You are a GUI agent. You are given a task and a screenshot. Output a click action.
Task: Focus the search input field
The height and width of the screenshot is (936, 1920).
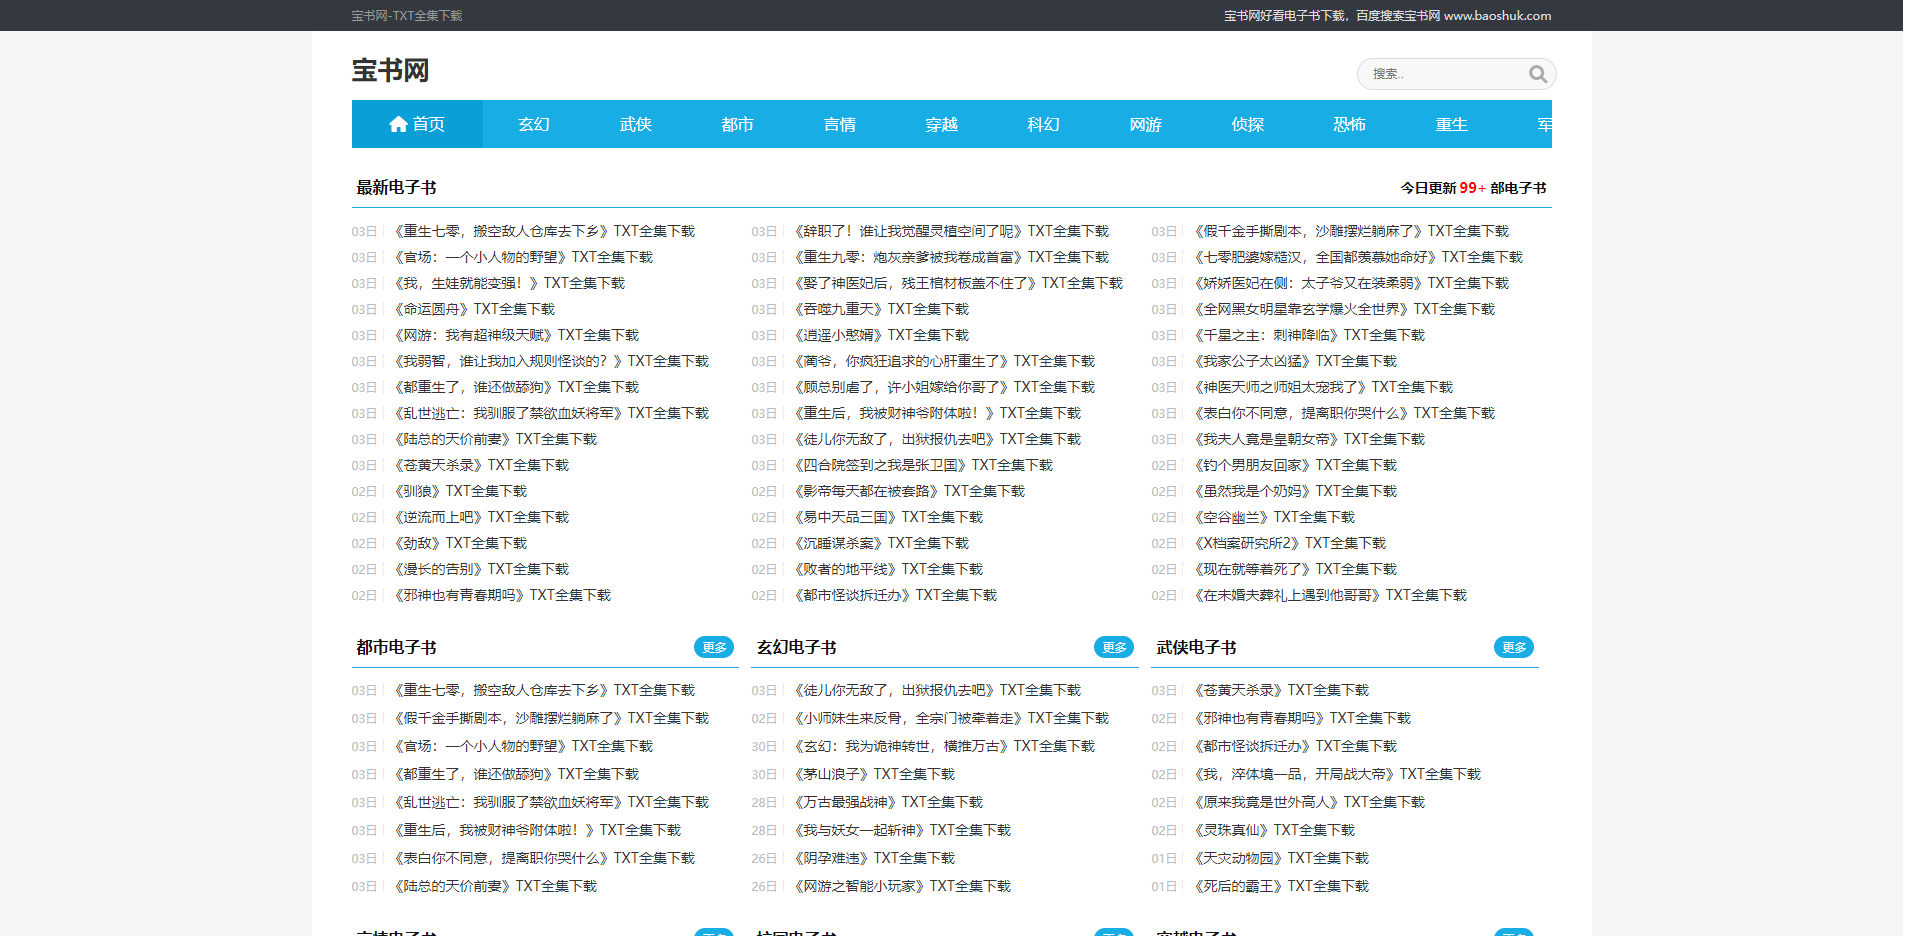1445,74
